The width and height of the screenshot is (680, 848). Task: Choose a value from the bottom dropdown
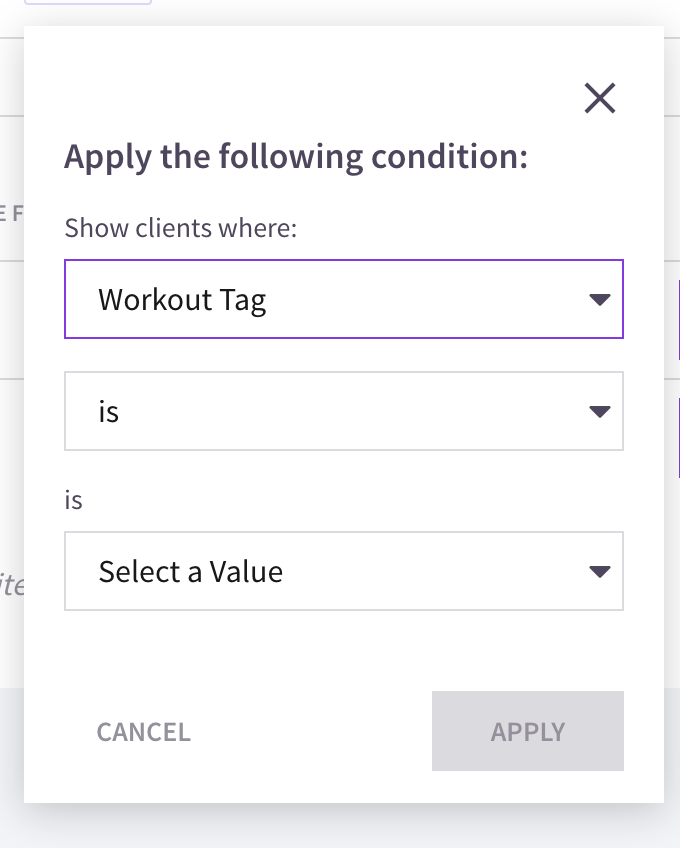click(x=344, y=571)
